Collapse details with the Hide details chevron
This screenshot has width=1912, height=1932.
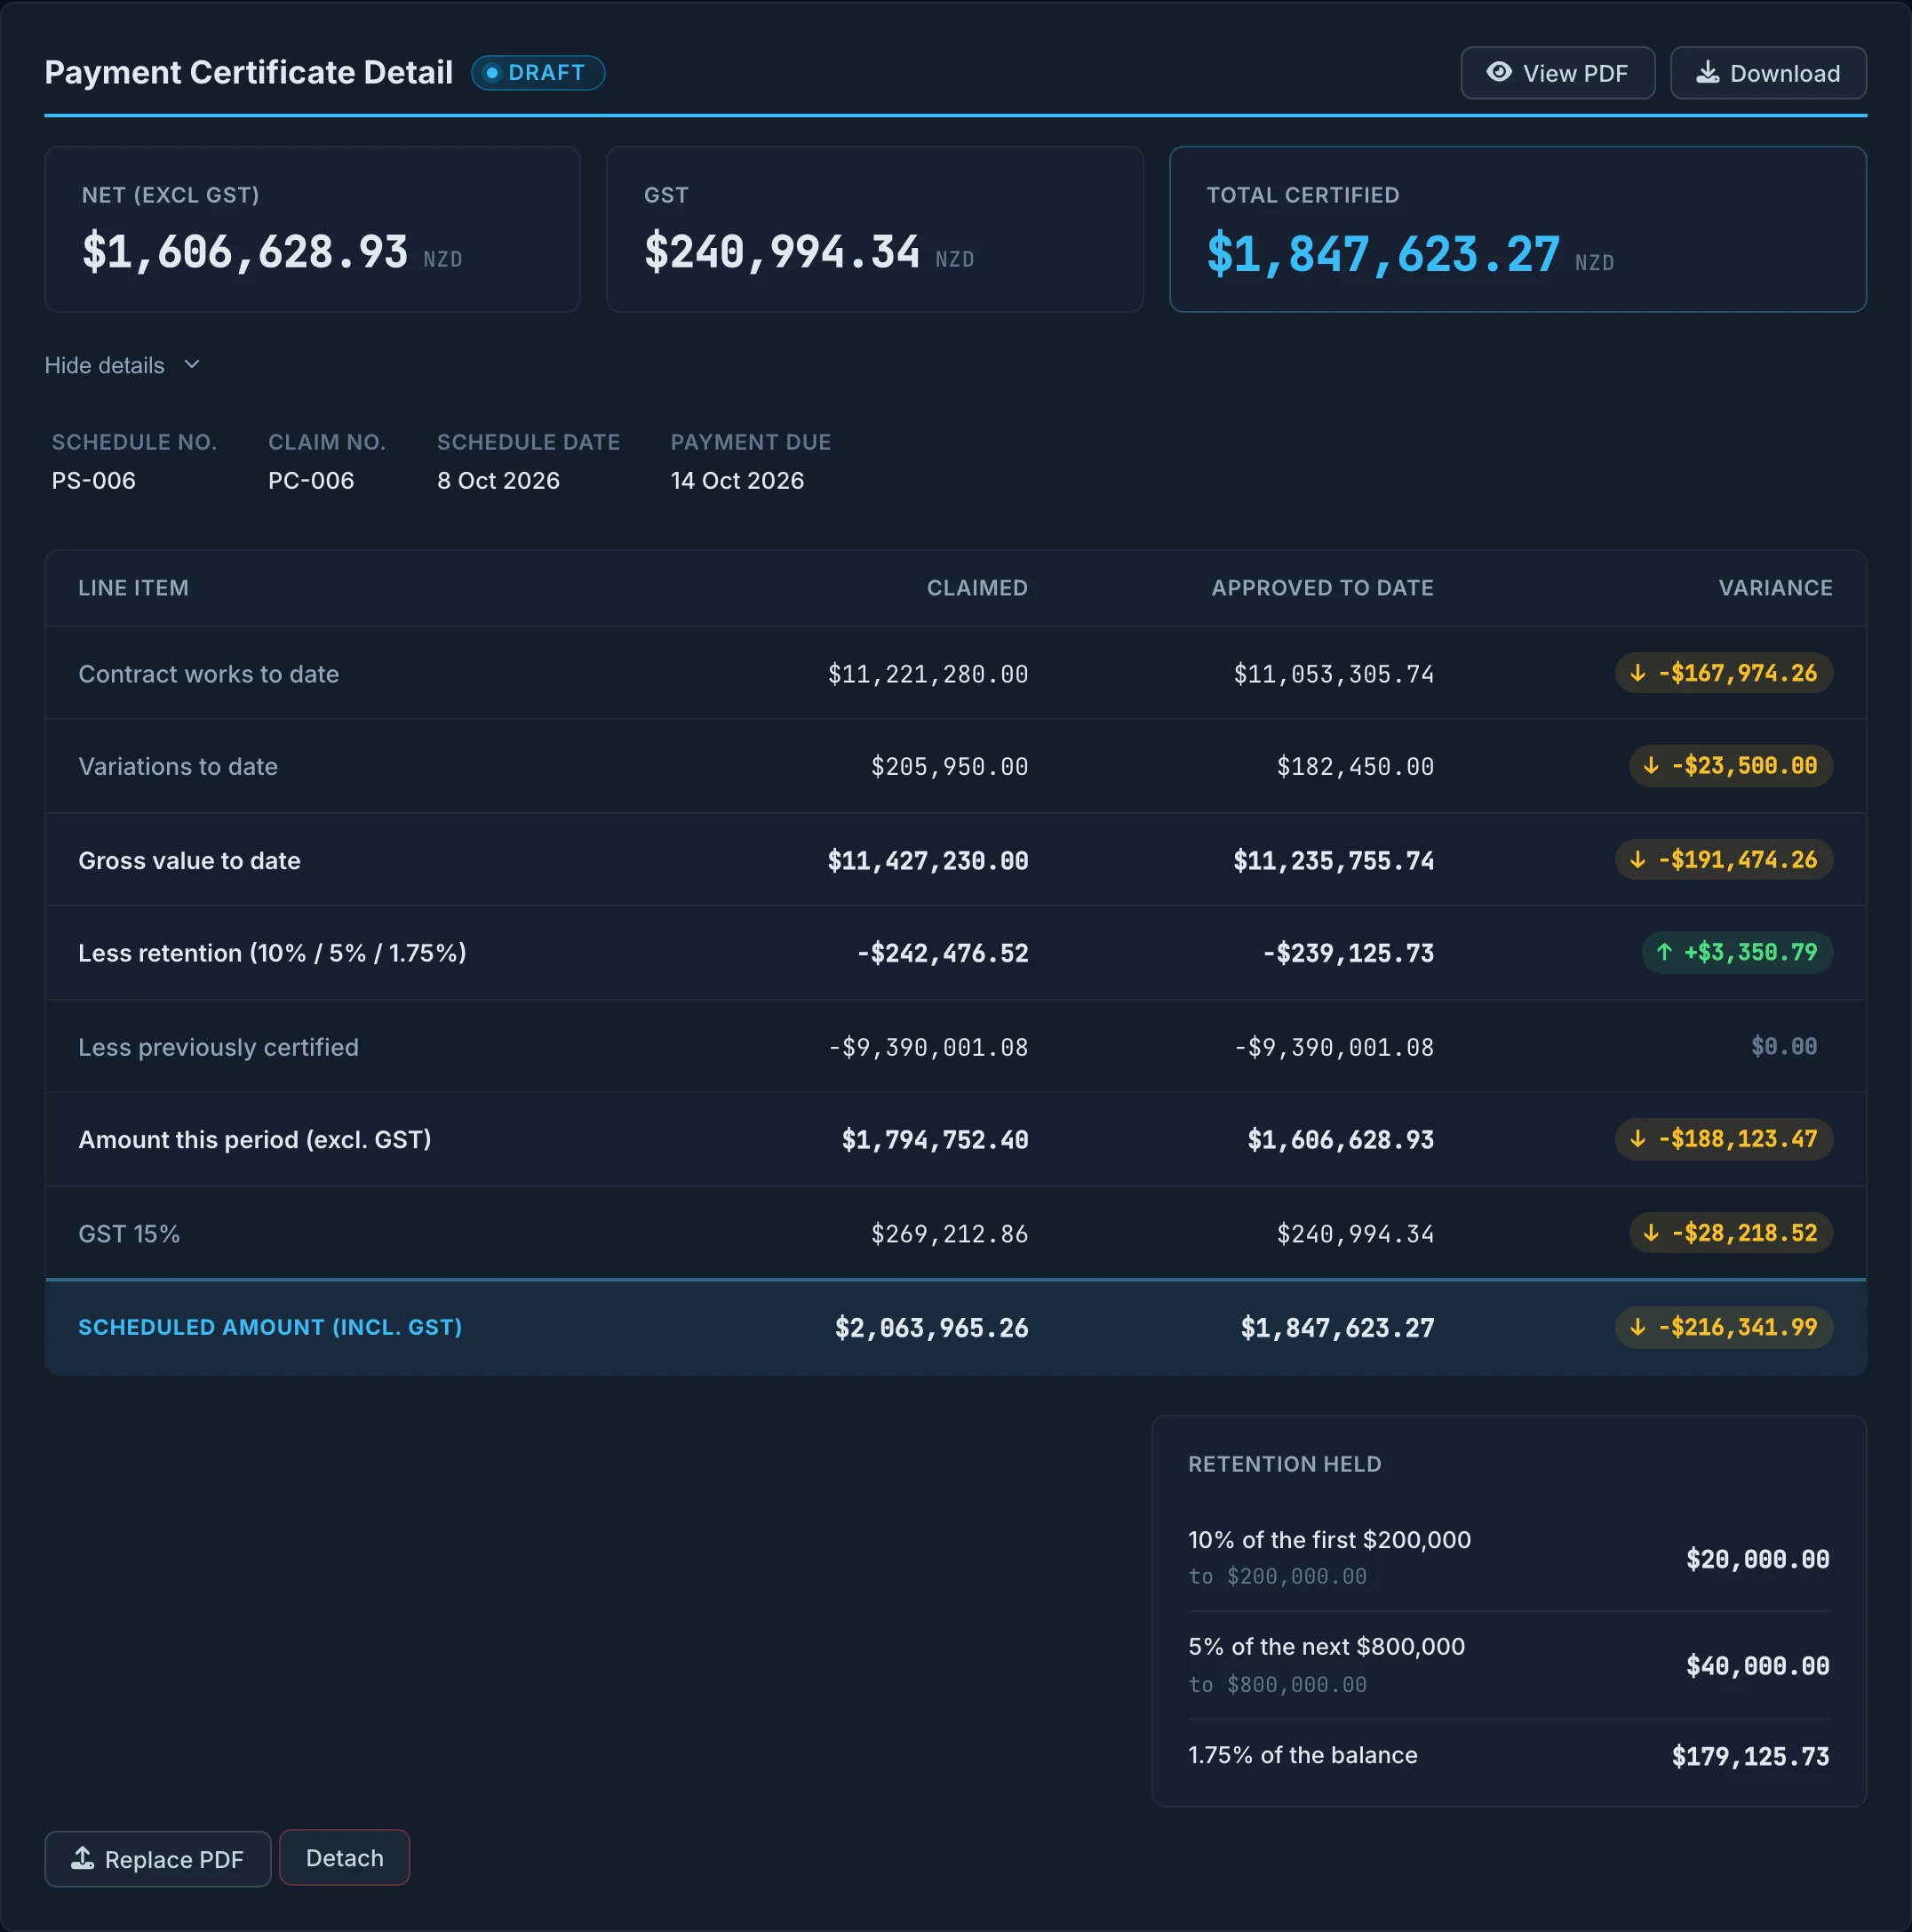[x=192, y=365]
